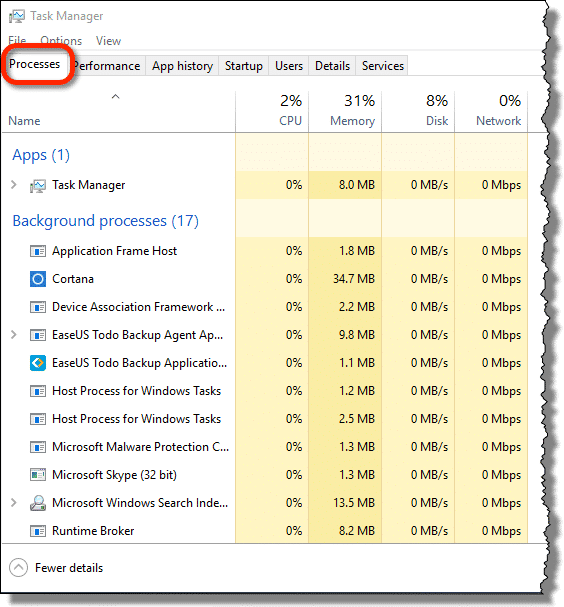The width and height of the screenshot is (564, 607).
Task: Select the Runtime Broker row
Action: pyautogui.click(x=265, y=531)
